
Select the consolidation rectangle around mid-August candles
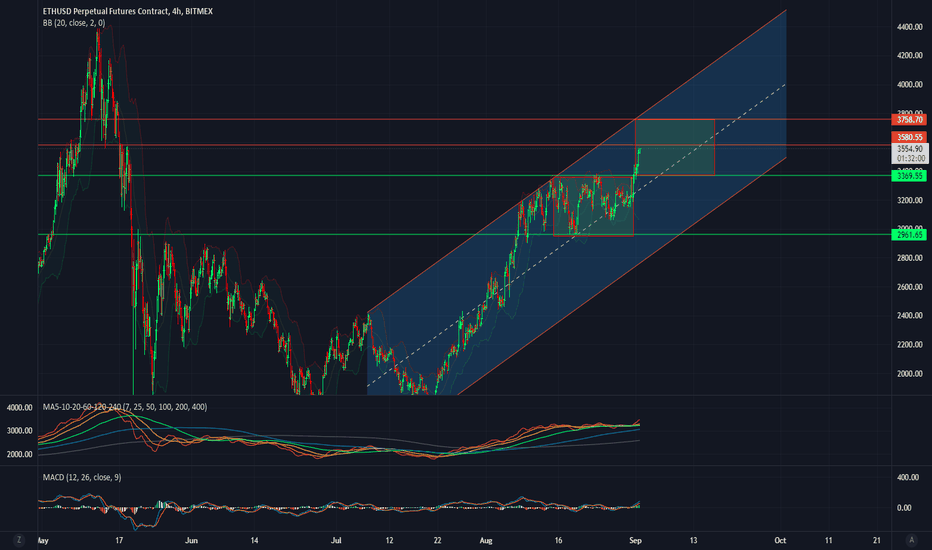pyautogui.click(x=593, y=206)
